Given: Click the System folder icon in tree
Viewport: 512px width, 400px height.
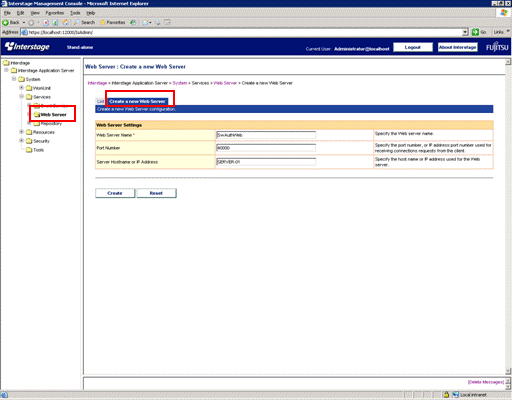Looking at the screenshot, I should pyautogui.click(x=22, y=79).
